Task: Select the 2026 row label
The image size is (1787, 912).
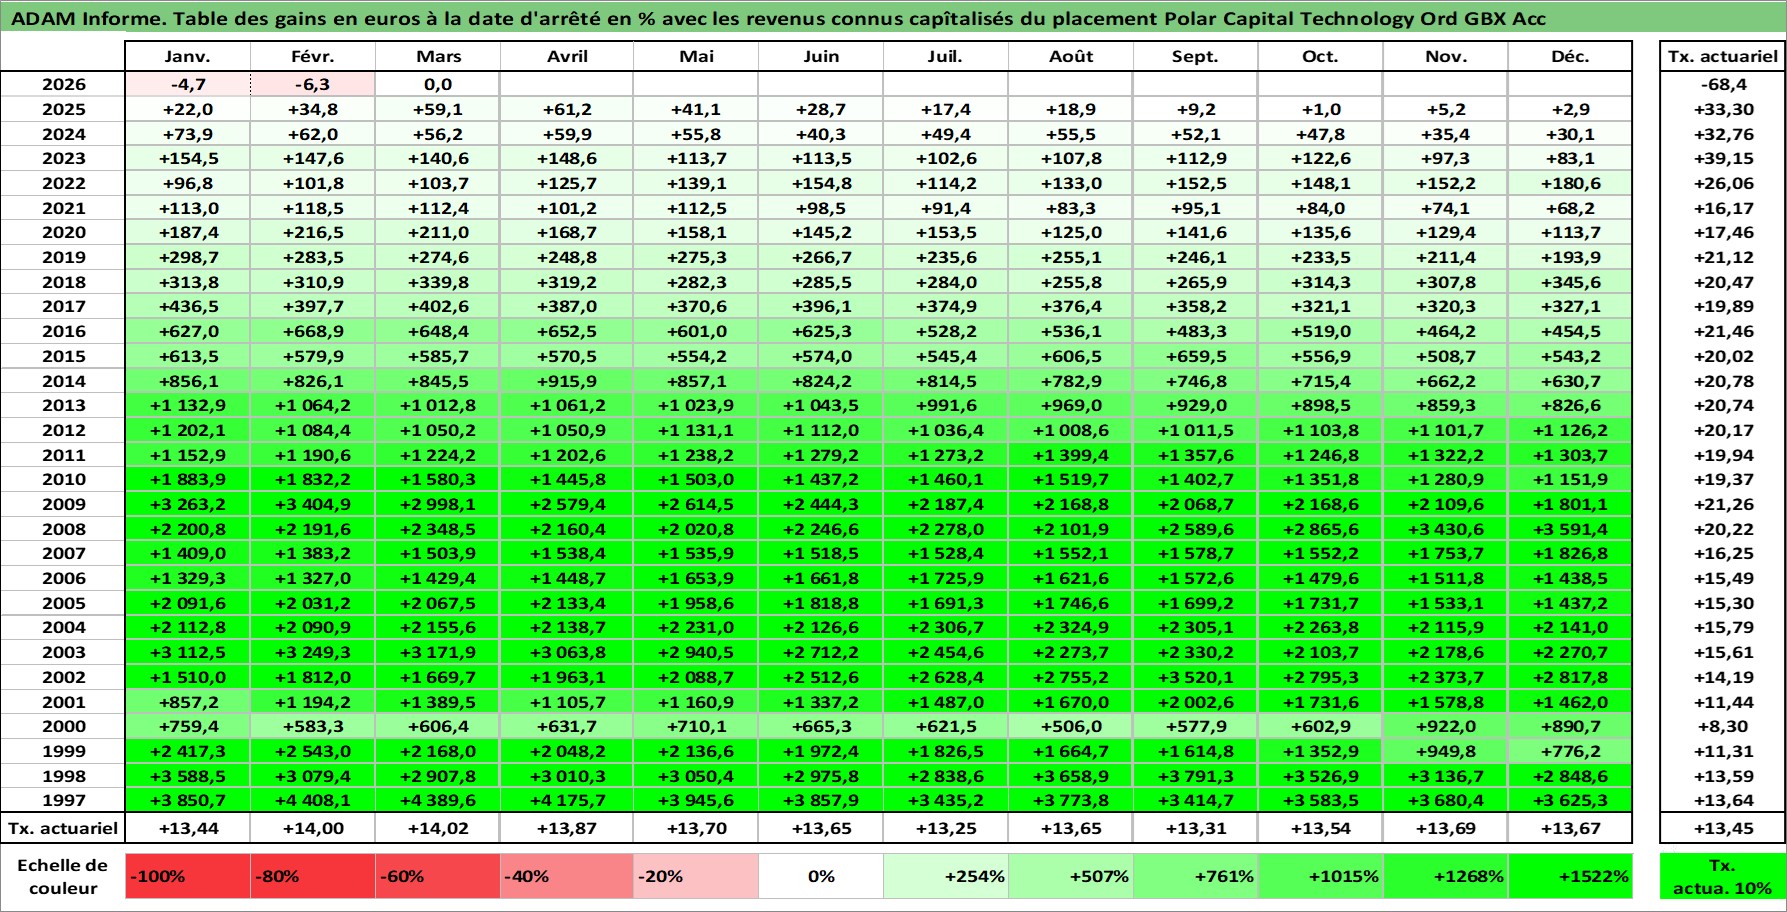Action: pyautogui.click(x=63, y=85)
